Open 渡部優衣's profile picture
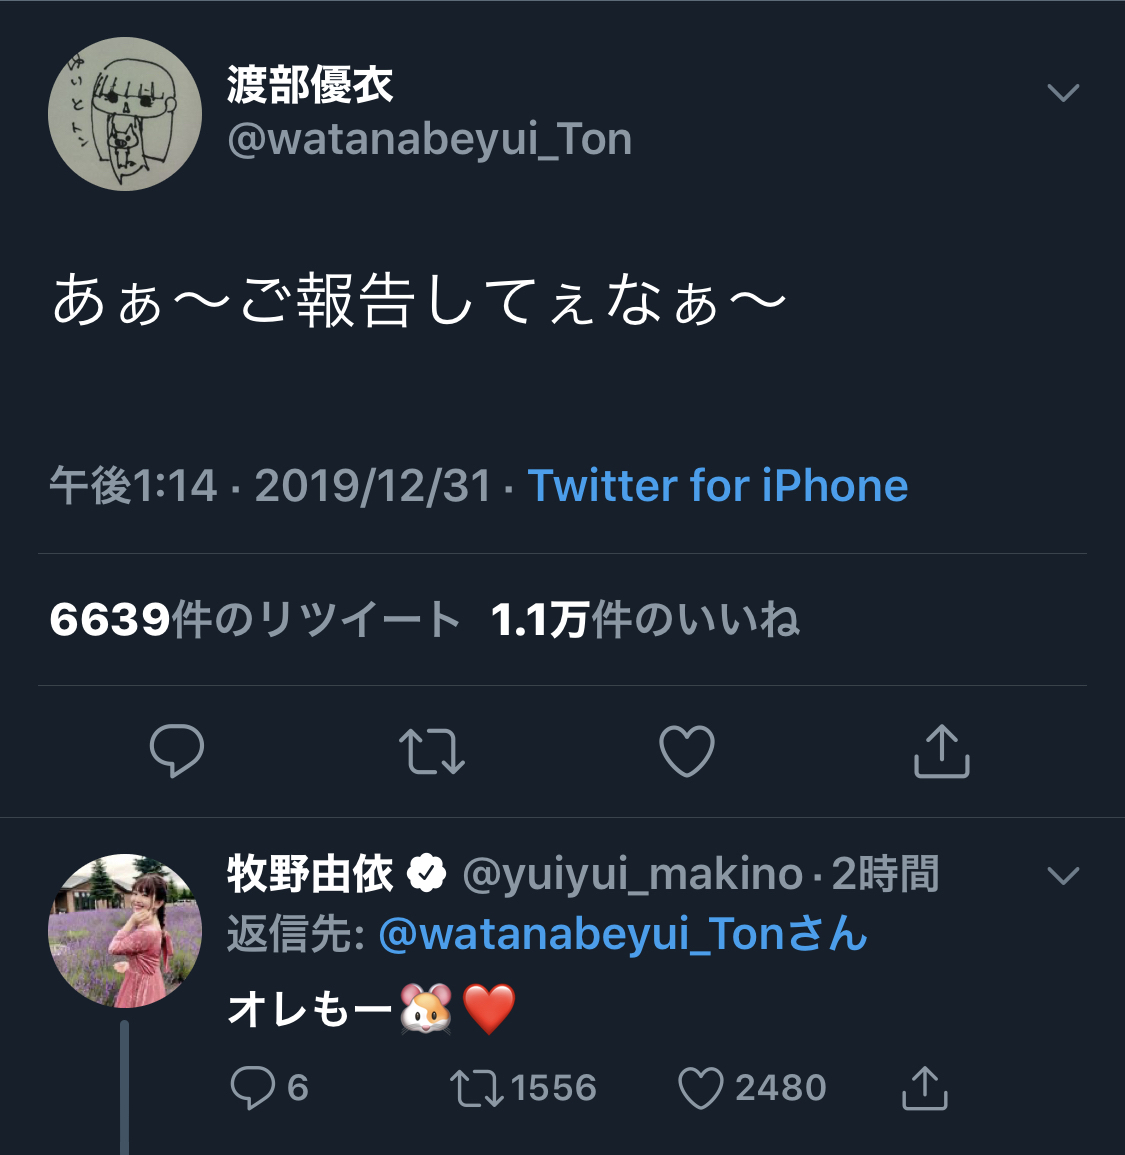This screenshot has width=1125, height=1155. [x=125, y=114]
